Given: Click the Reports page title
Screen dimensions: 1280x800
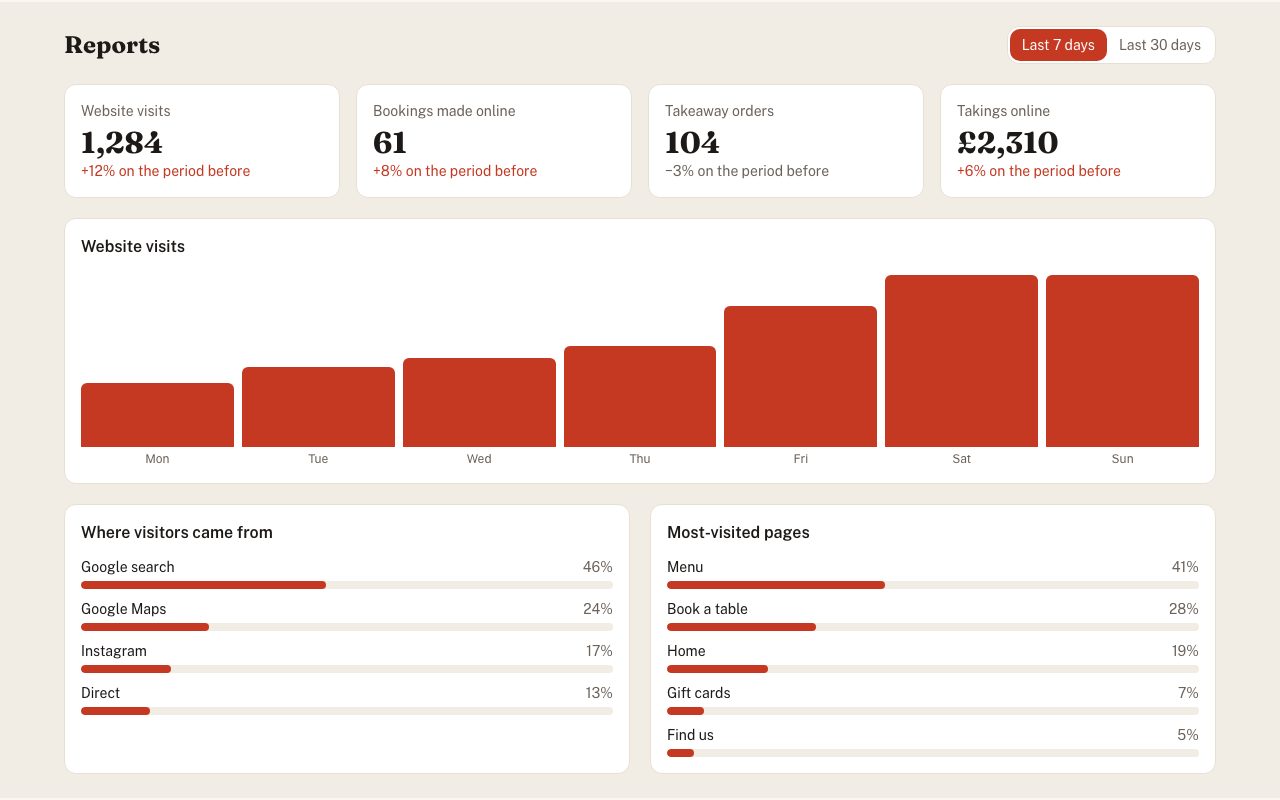Looking at the screenshot, I should point(112,45).
